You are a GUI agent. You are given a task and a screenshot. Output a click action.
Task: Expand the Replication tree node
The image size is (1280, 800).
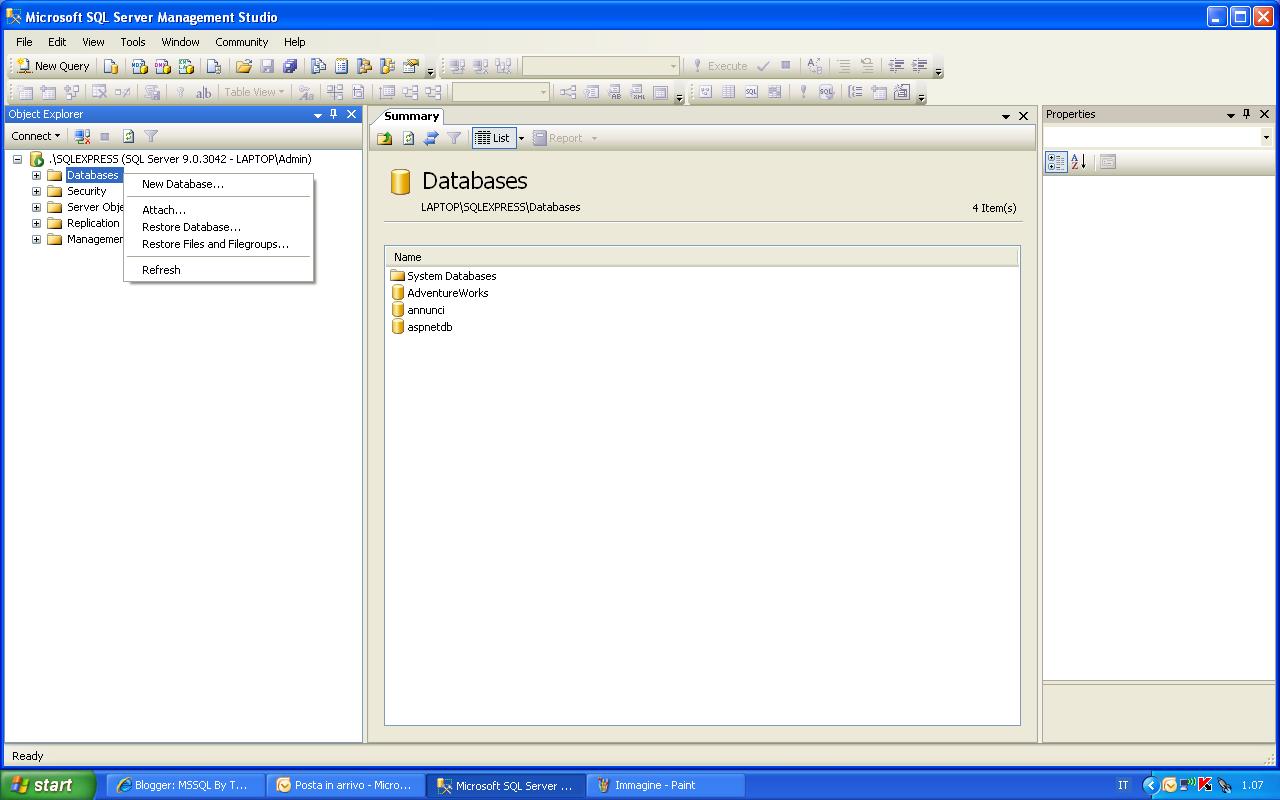[37, 223]
